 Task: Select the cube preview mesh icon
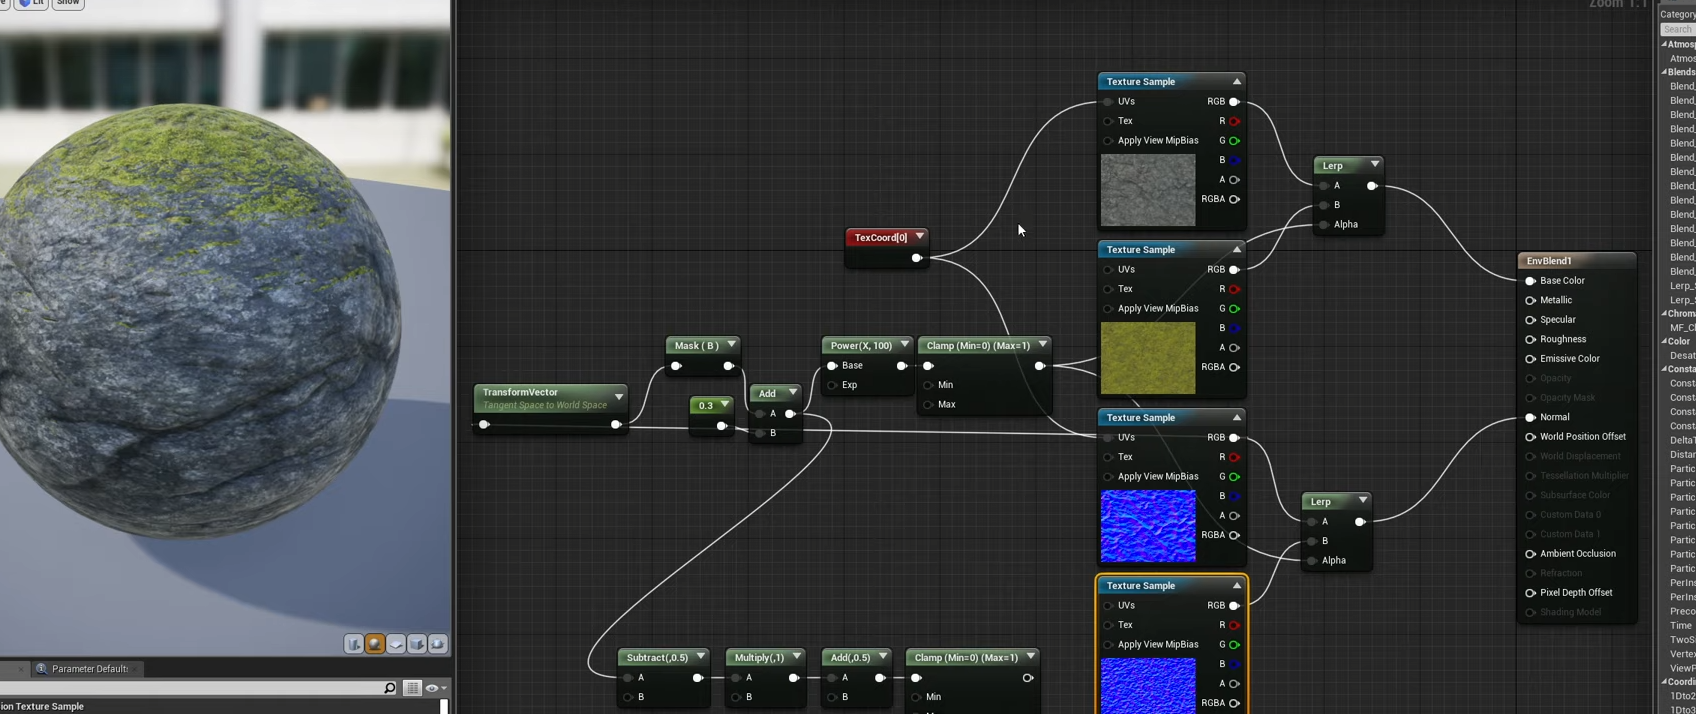tap(417, 644)
